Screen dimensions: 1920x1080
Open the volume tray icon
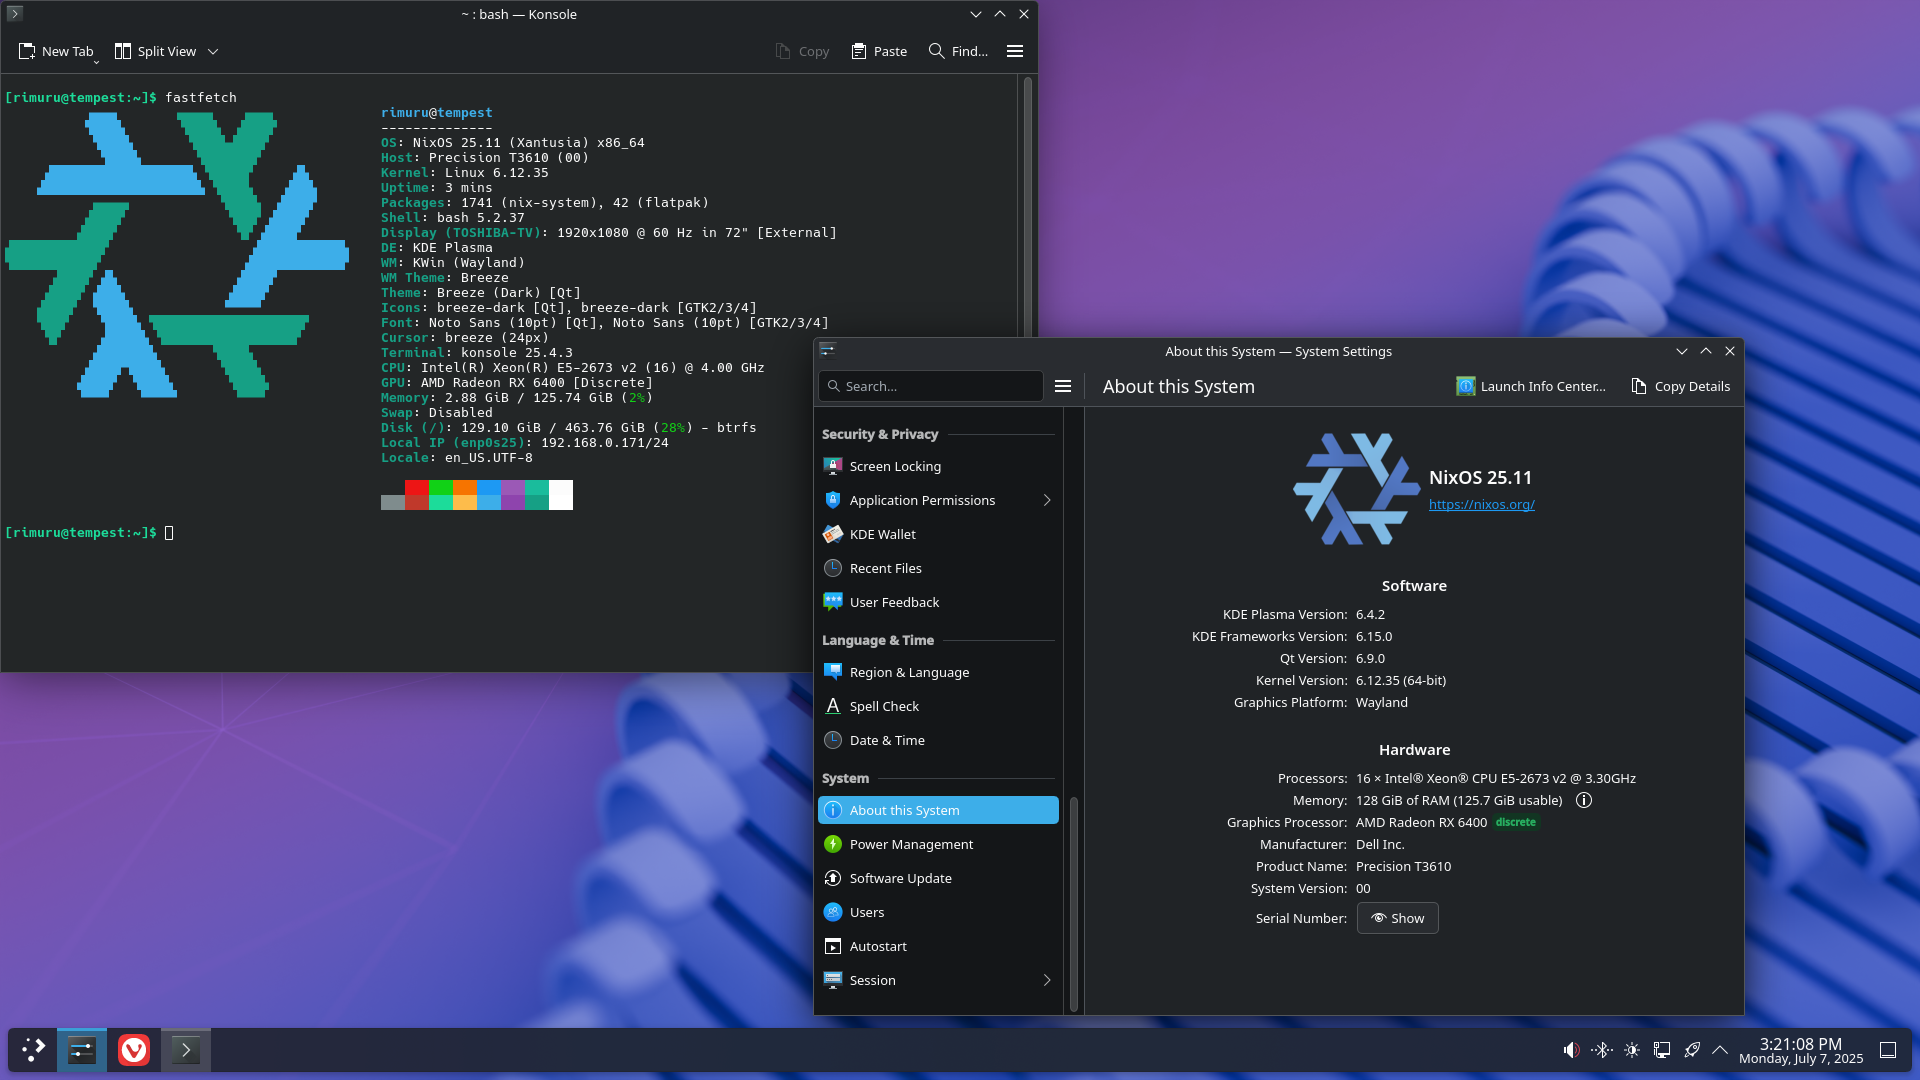1571,1050
